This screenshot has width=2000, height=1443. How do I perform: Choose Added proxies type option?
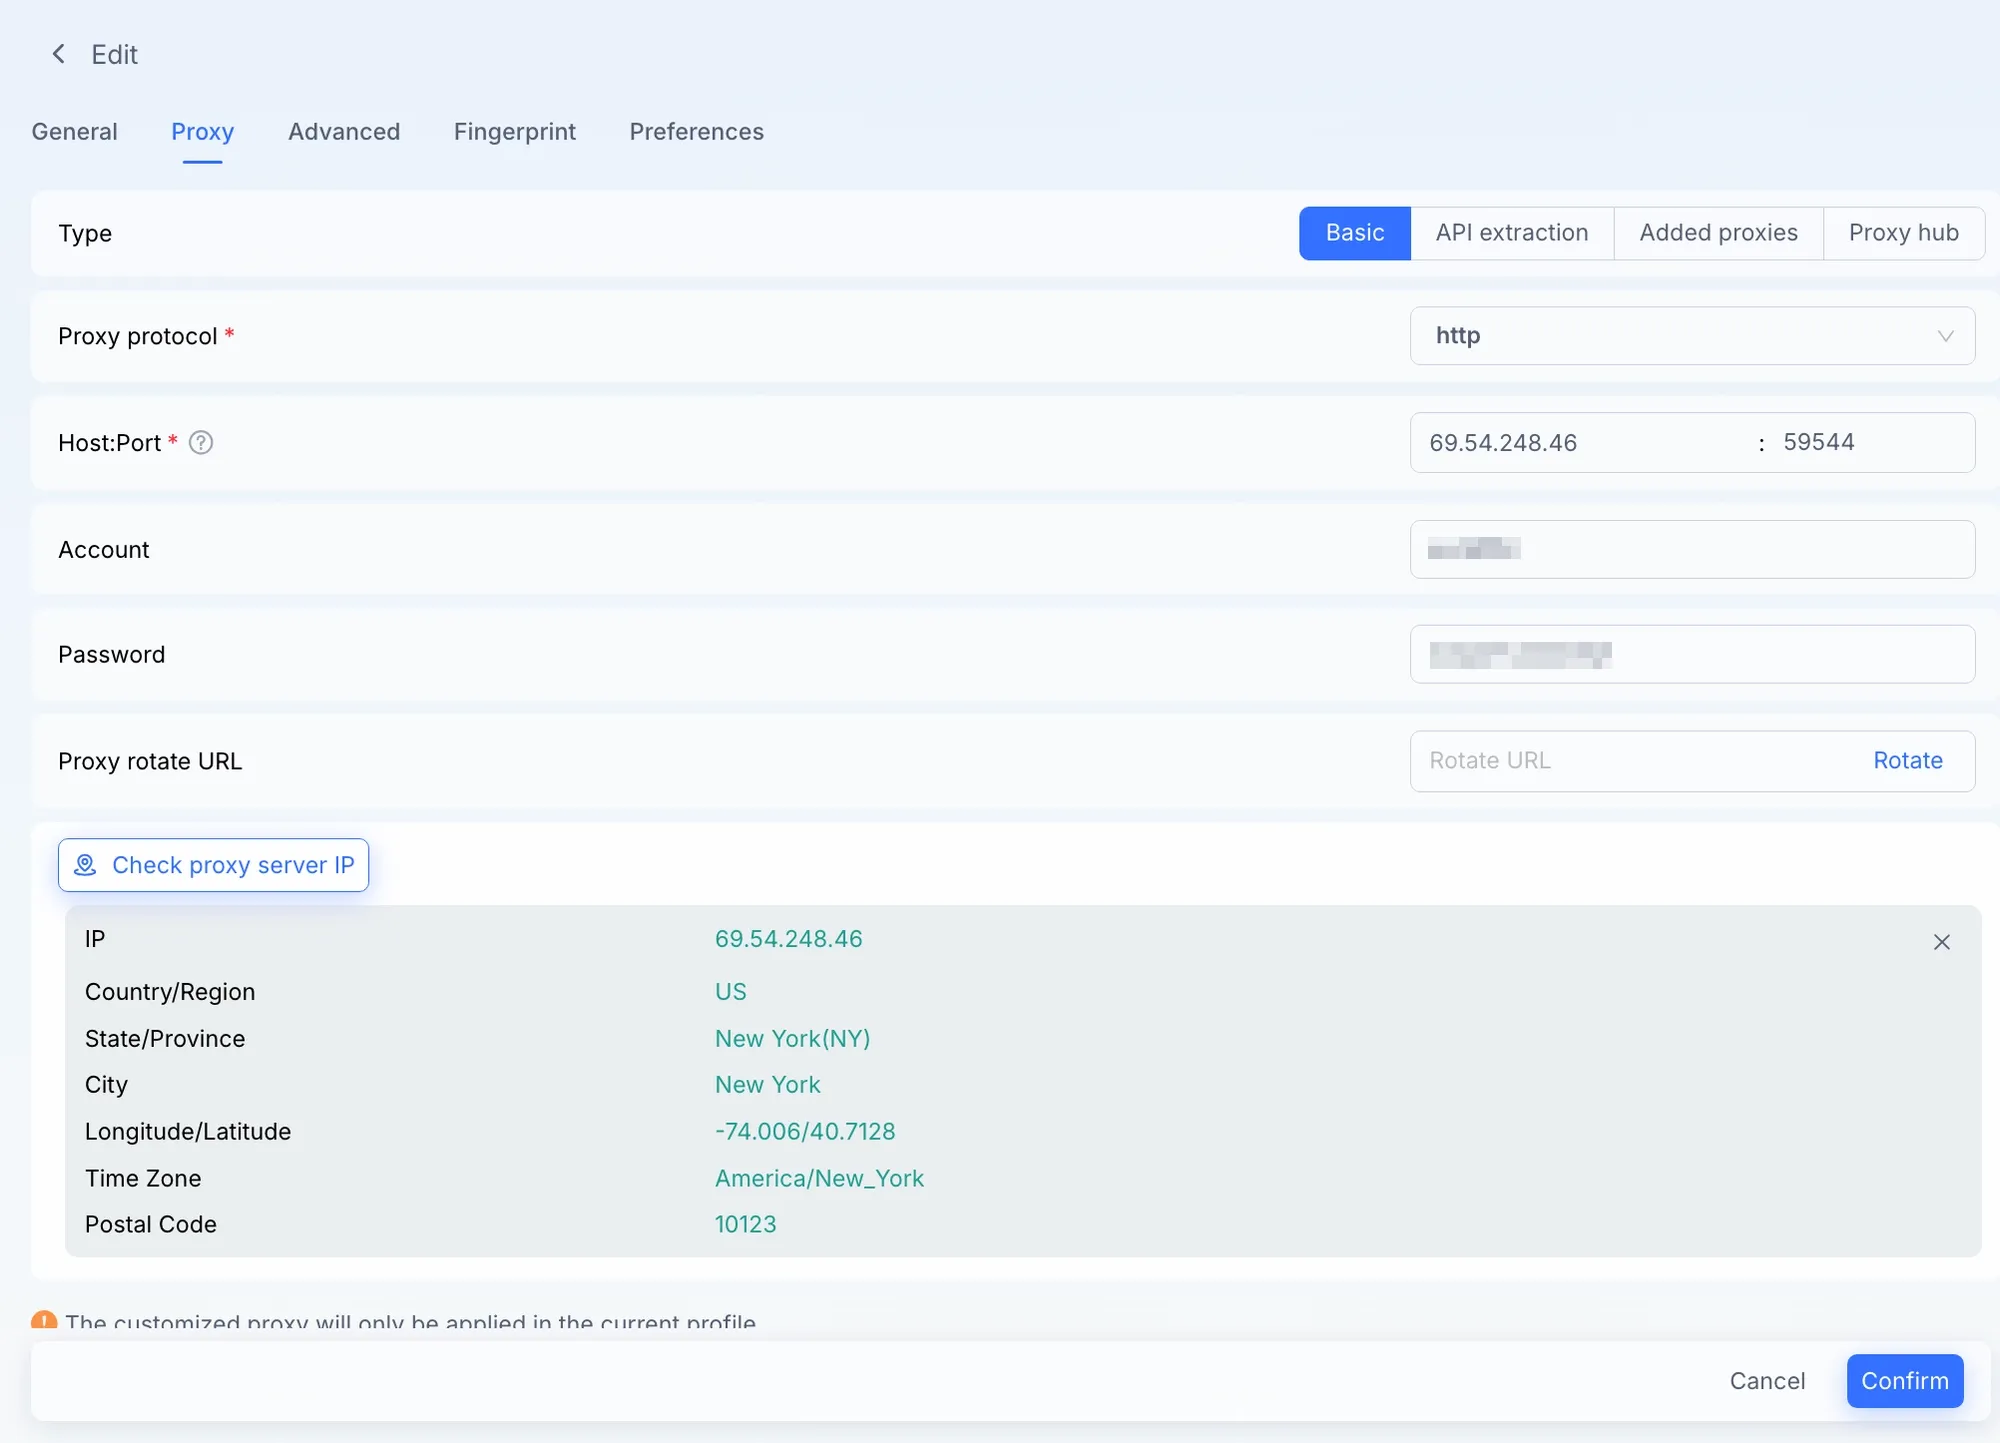point(1717,233)
